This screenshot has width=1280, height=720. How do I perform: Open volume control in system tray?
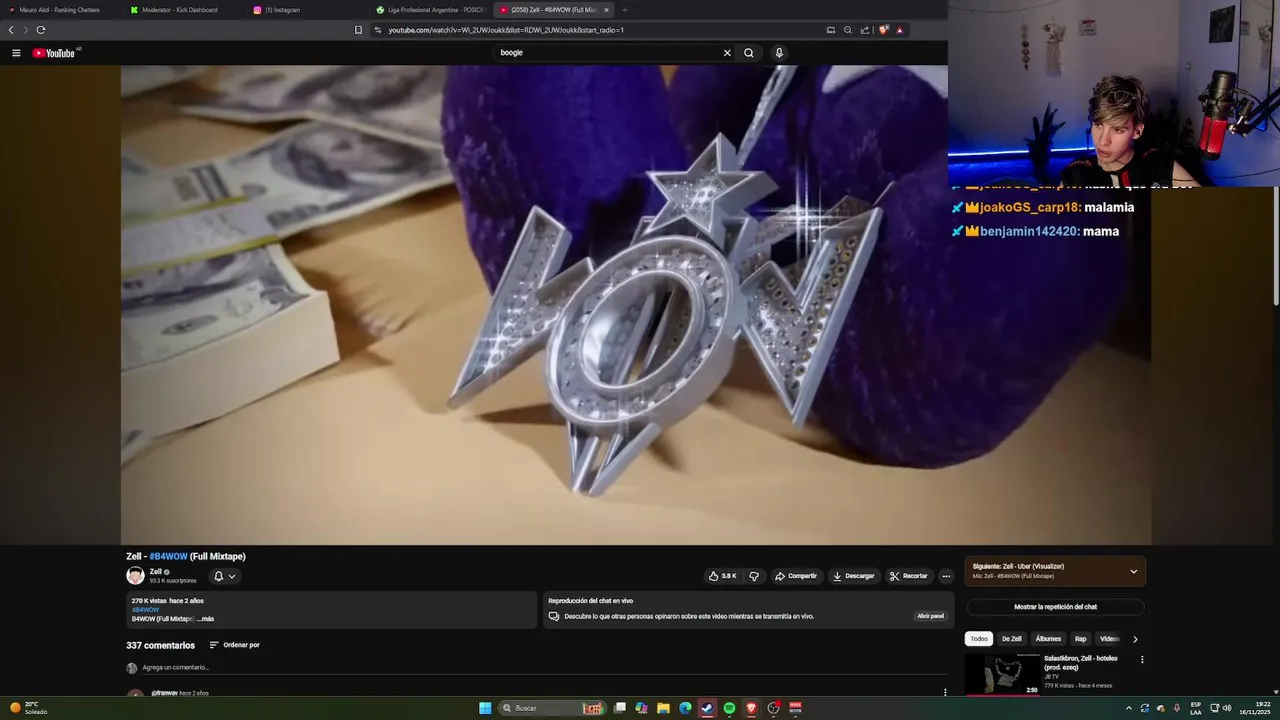(x=1227, y=708)
